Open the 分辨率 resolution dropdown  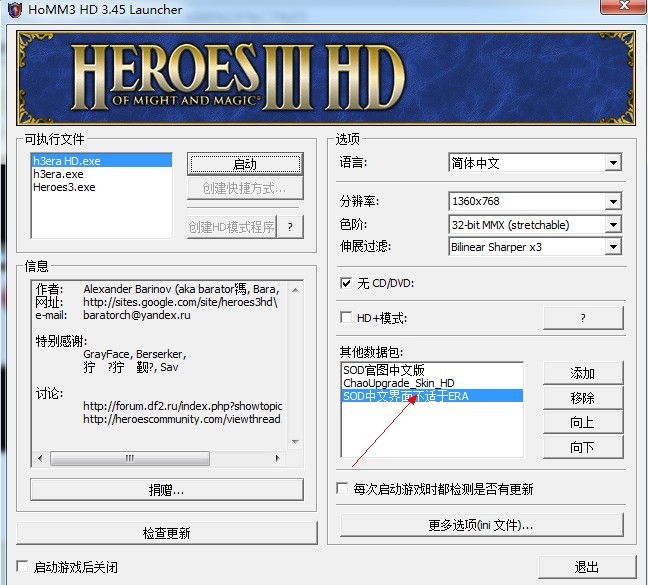pyautogui.click(x=613, y=201)
